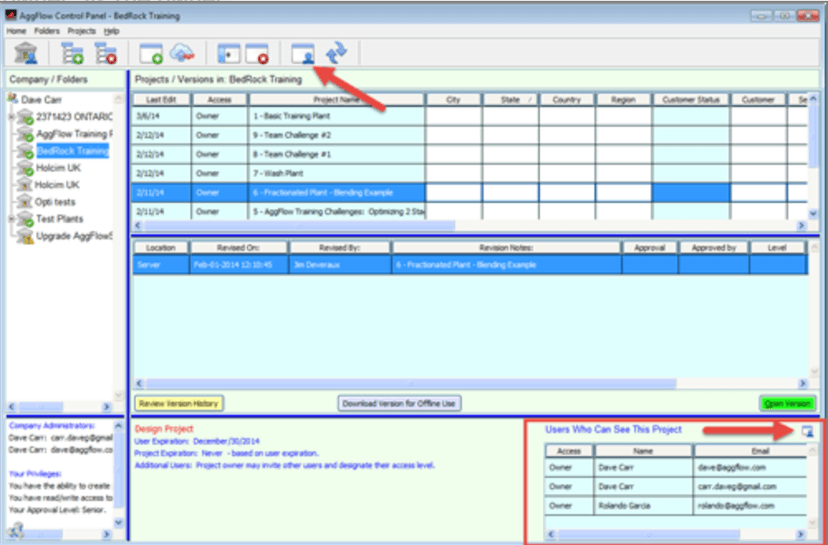Click the Review Version History button
The image size is (828, 545).
[180, 403]
